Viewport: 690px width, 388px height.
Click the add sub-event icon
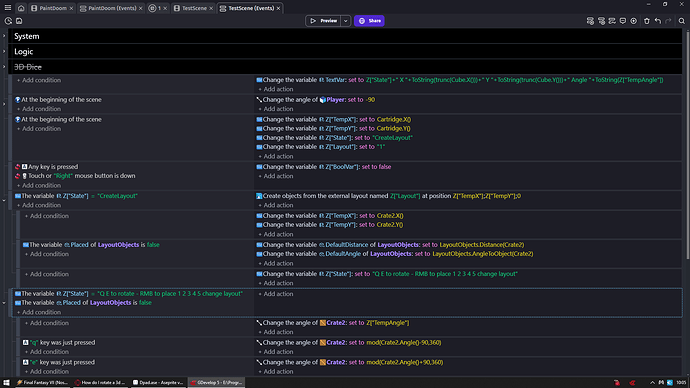601,21
